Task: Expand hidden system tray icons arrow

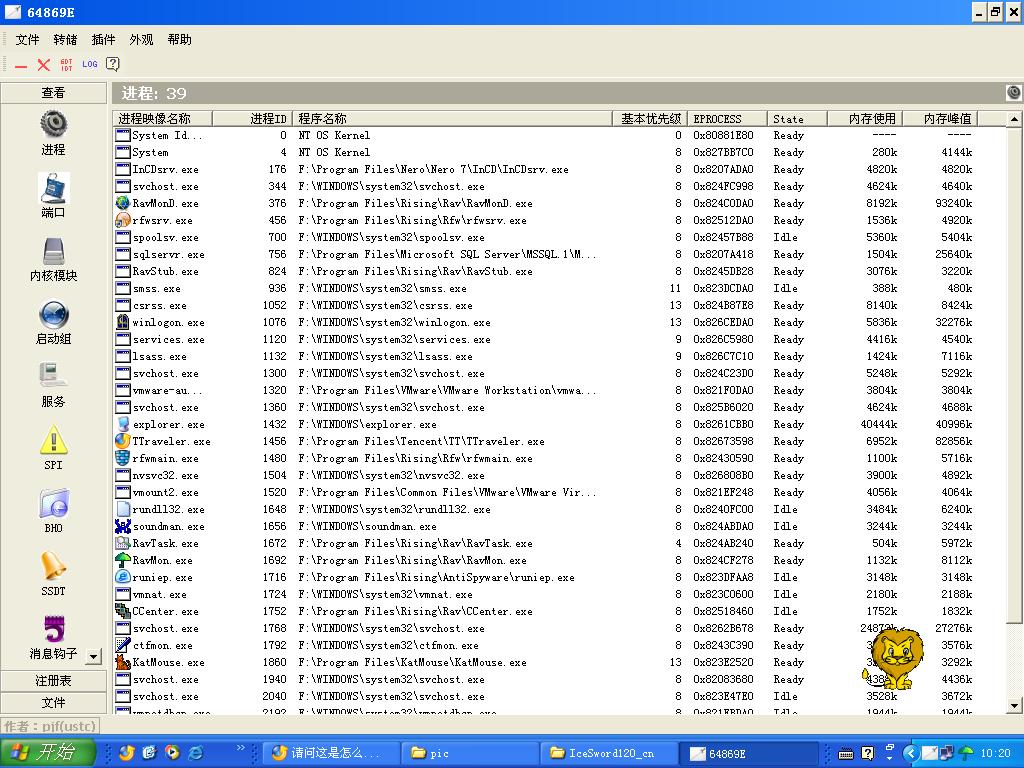Action: click(x=911, y=754)
